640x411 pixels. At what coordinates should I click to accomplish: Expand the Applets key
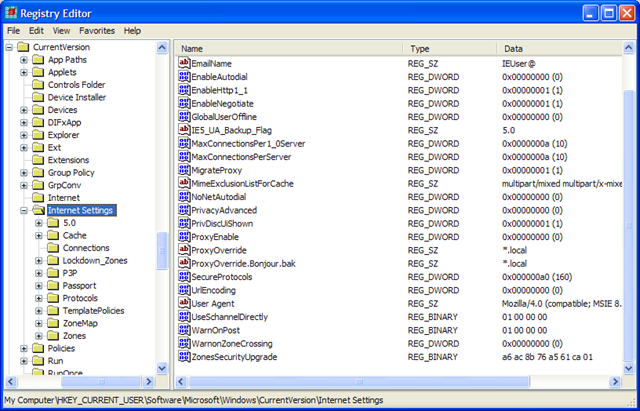point(24,73)
